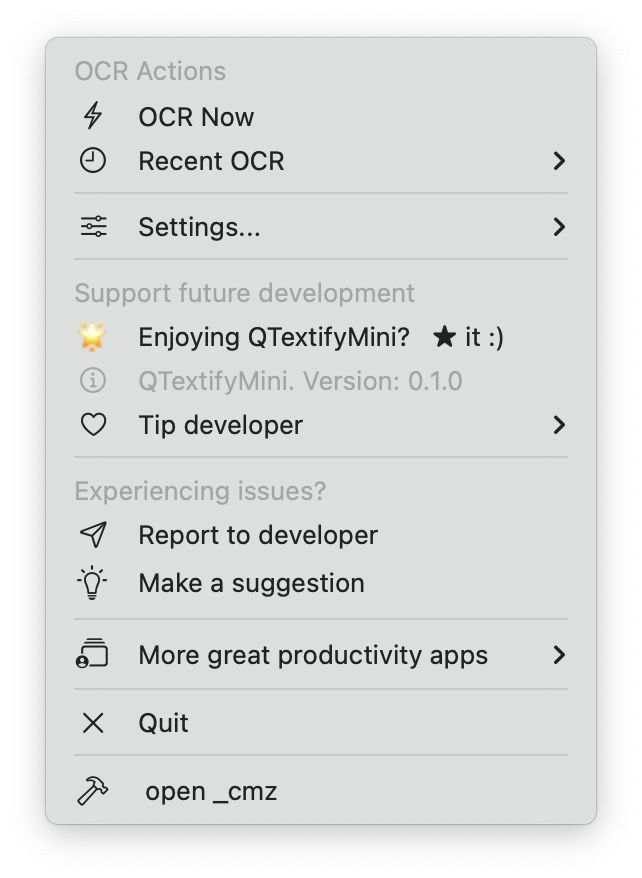Expand More great productivity apps chevron
Viewport: 642px width, 878px height.
[x=559, y=655]
